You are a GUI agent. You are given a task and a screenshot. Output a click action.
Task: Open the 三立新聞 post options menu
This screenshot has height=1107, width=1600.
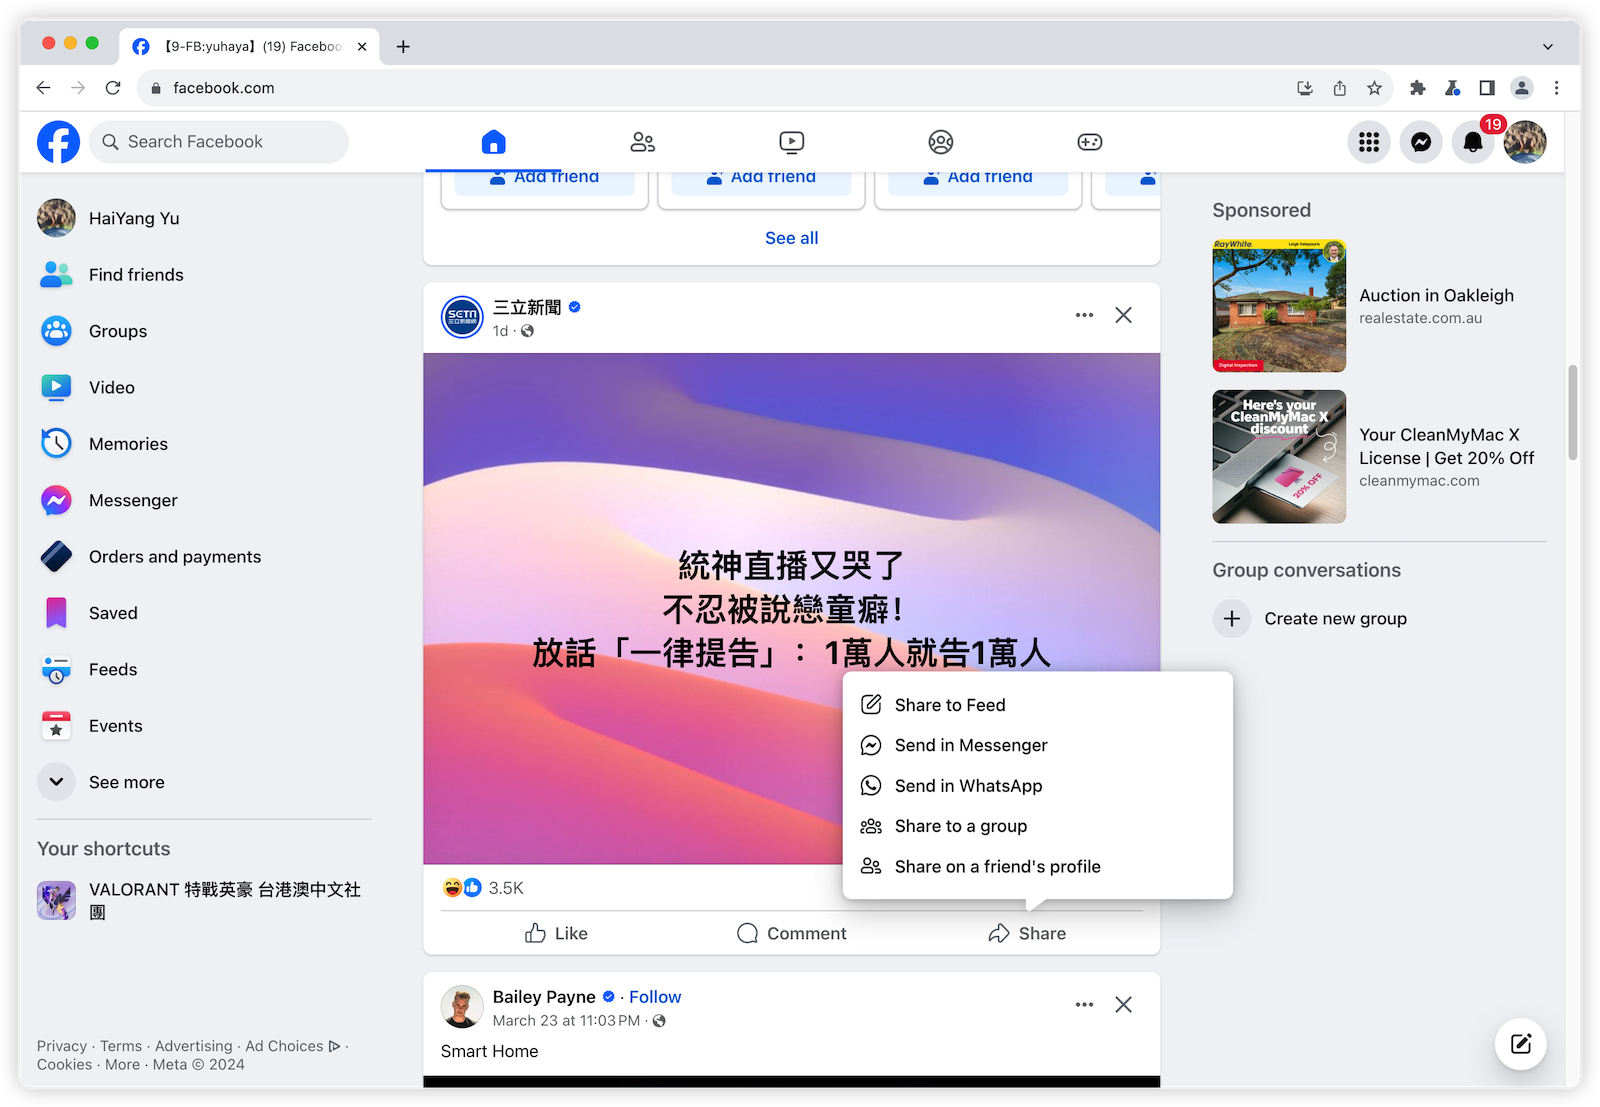point(1084,315)
